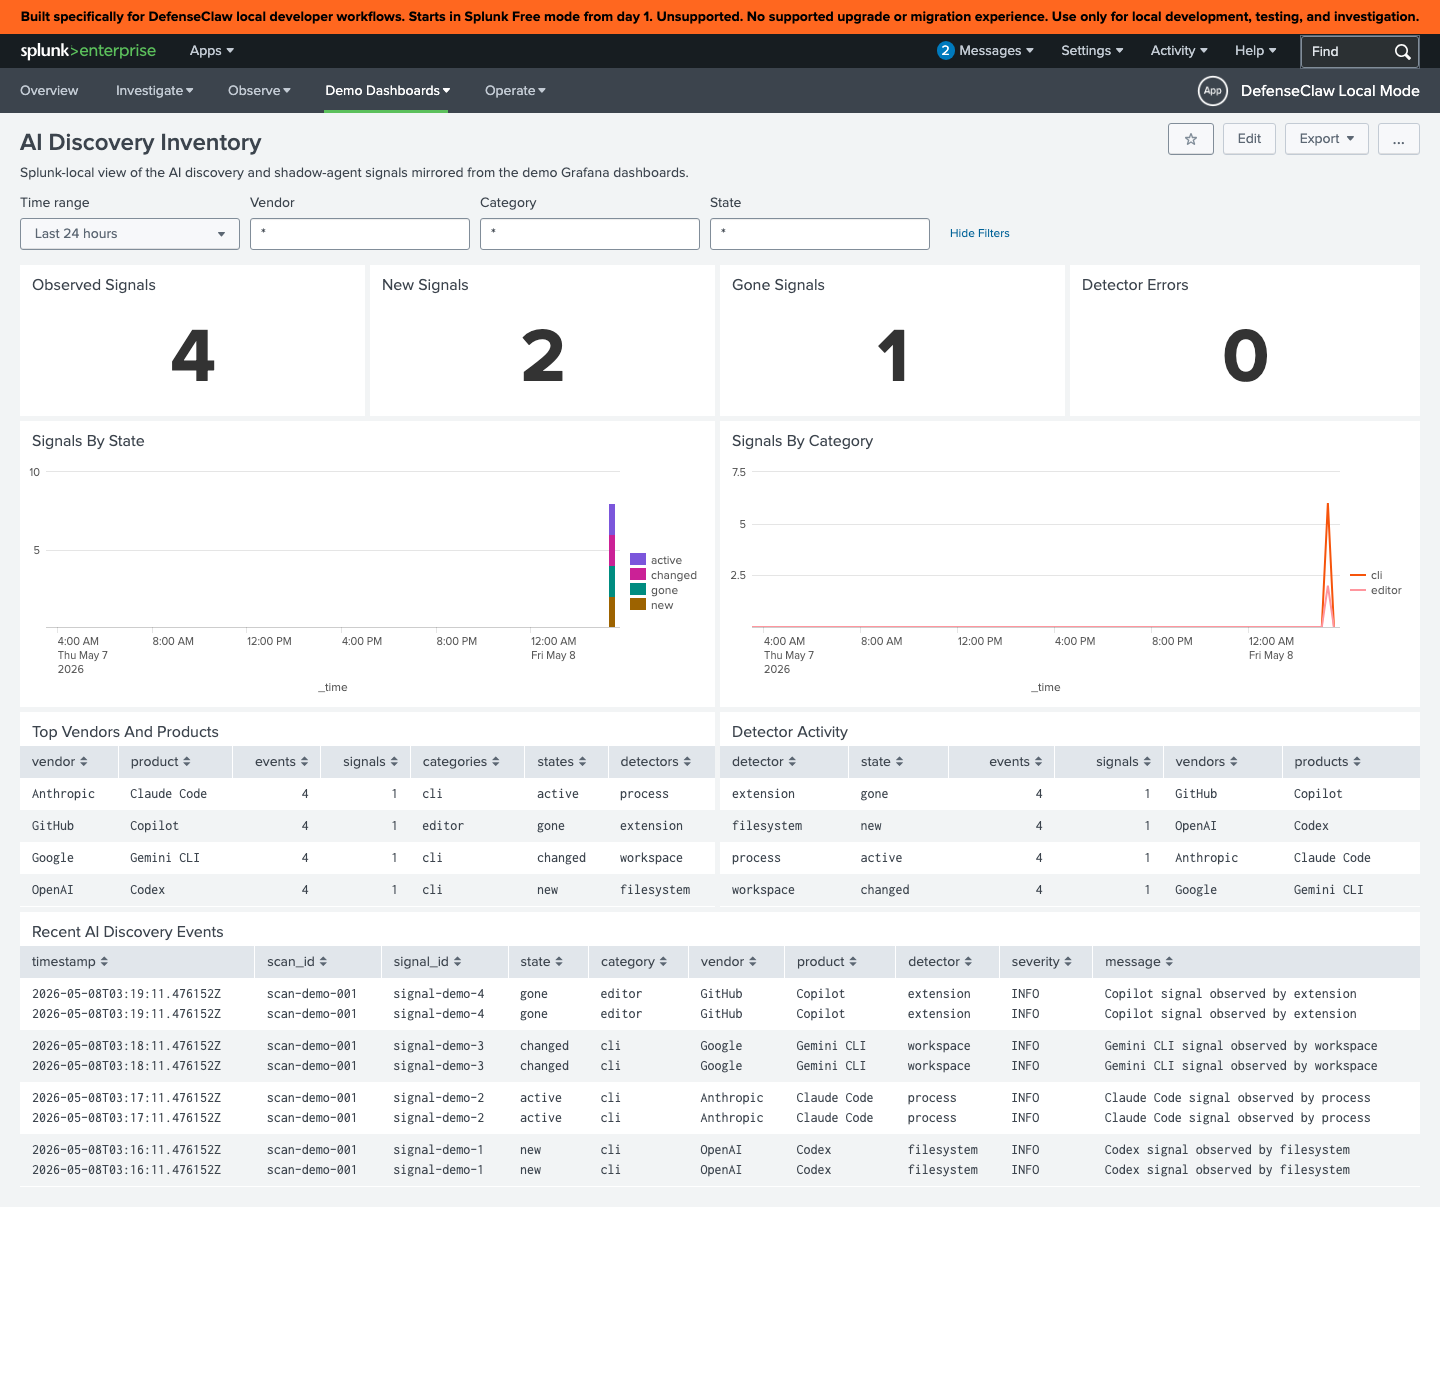
Task: Click the Hide Filters link
Action: 979,234
